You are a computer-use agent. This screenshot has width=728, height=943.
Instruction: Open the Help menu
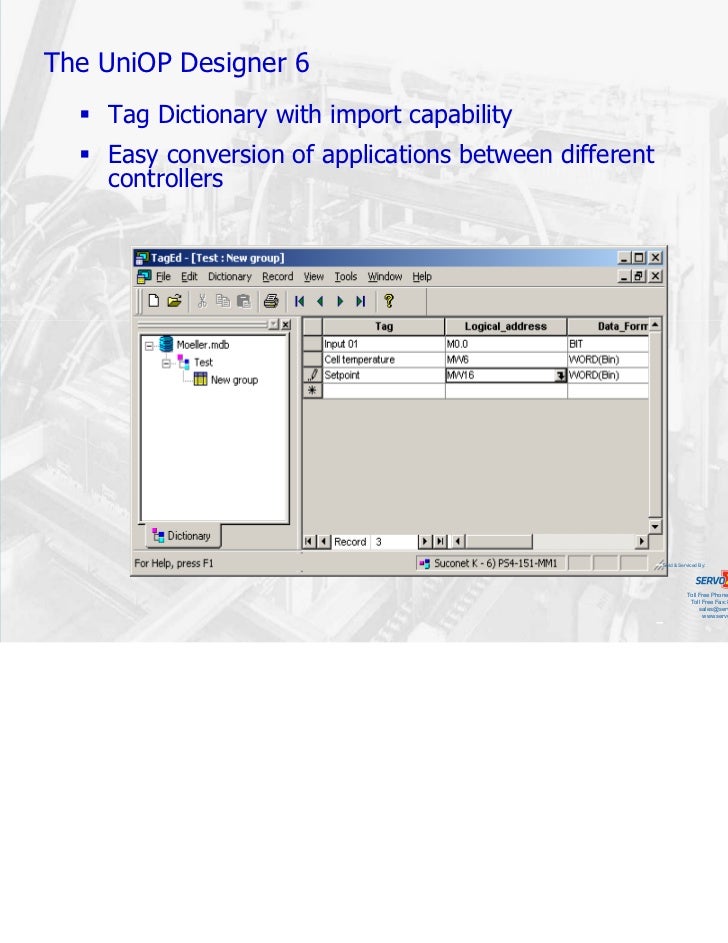[422, 277]
